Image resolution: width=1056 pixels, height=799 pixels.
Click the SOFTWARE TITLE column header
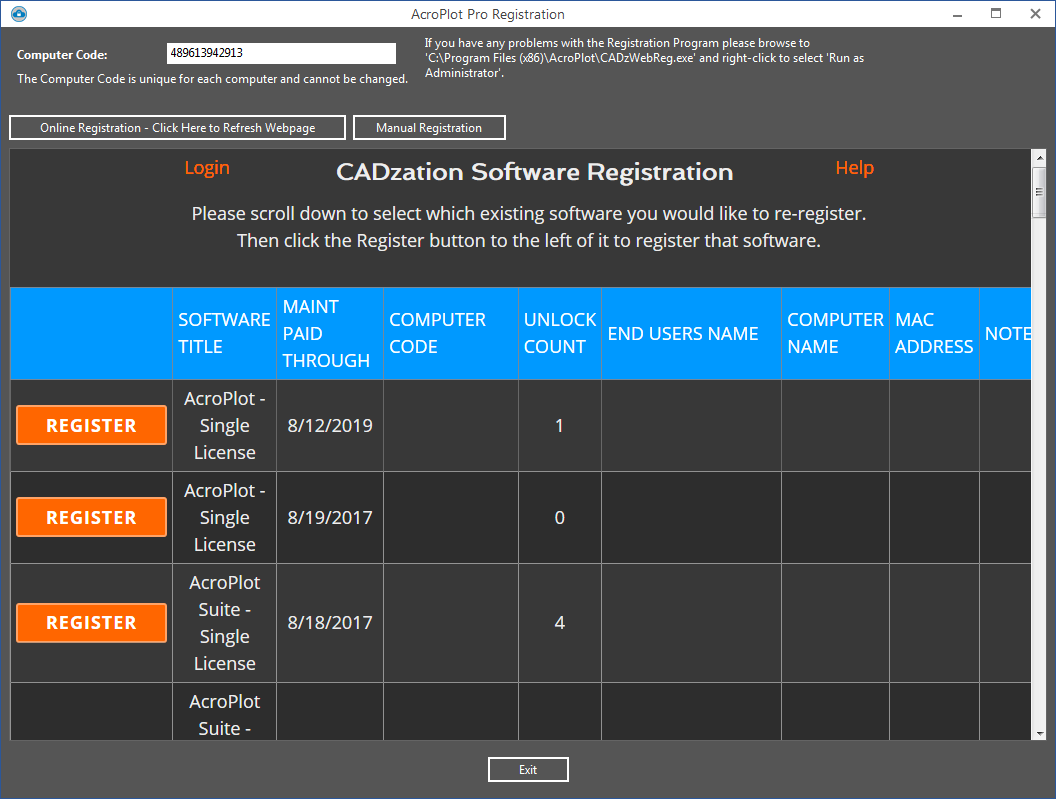coord(224,333)
